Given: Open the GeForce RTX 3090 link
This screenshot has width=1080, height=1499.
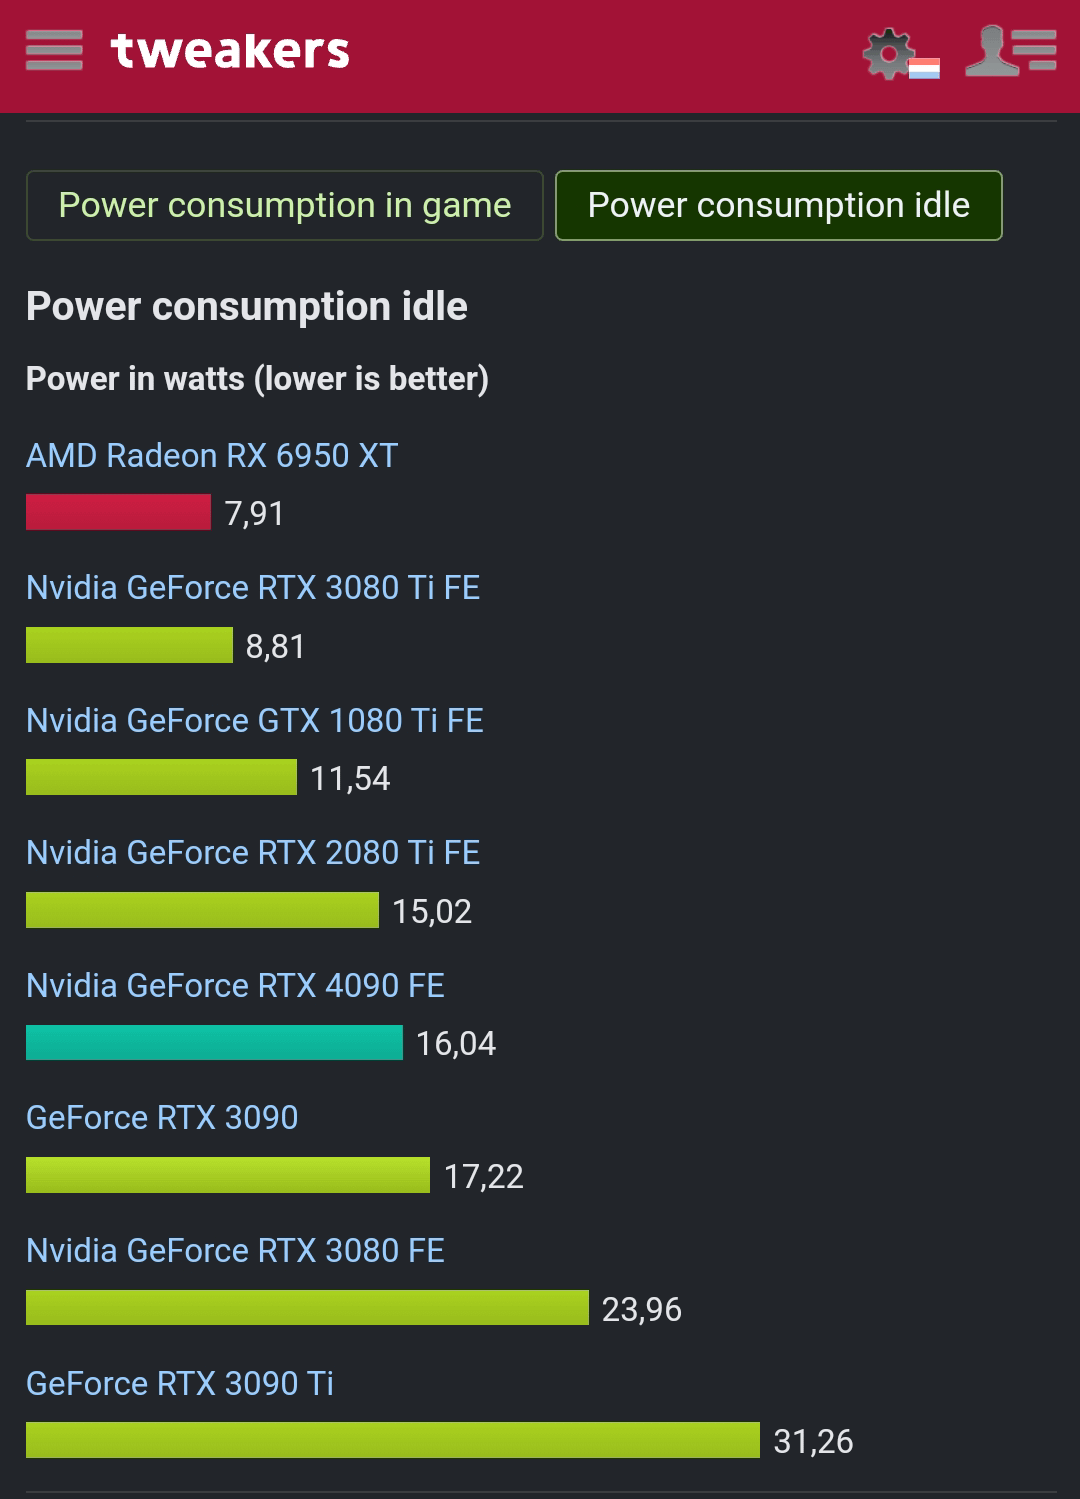Looking at the screenshot, I should click(x=162, y=1117).
